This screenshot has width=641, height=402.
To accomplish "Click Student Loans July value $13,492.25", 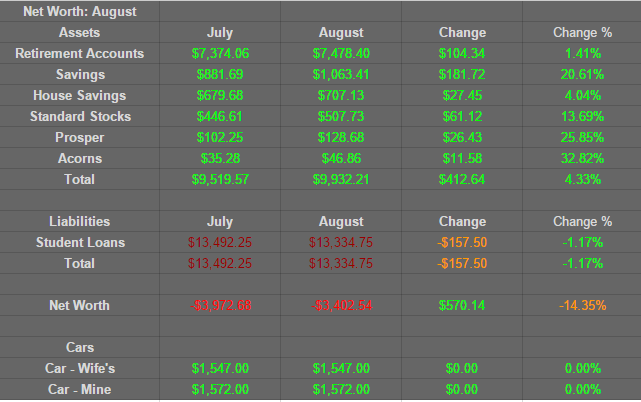I will pos(220,243).
